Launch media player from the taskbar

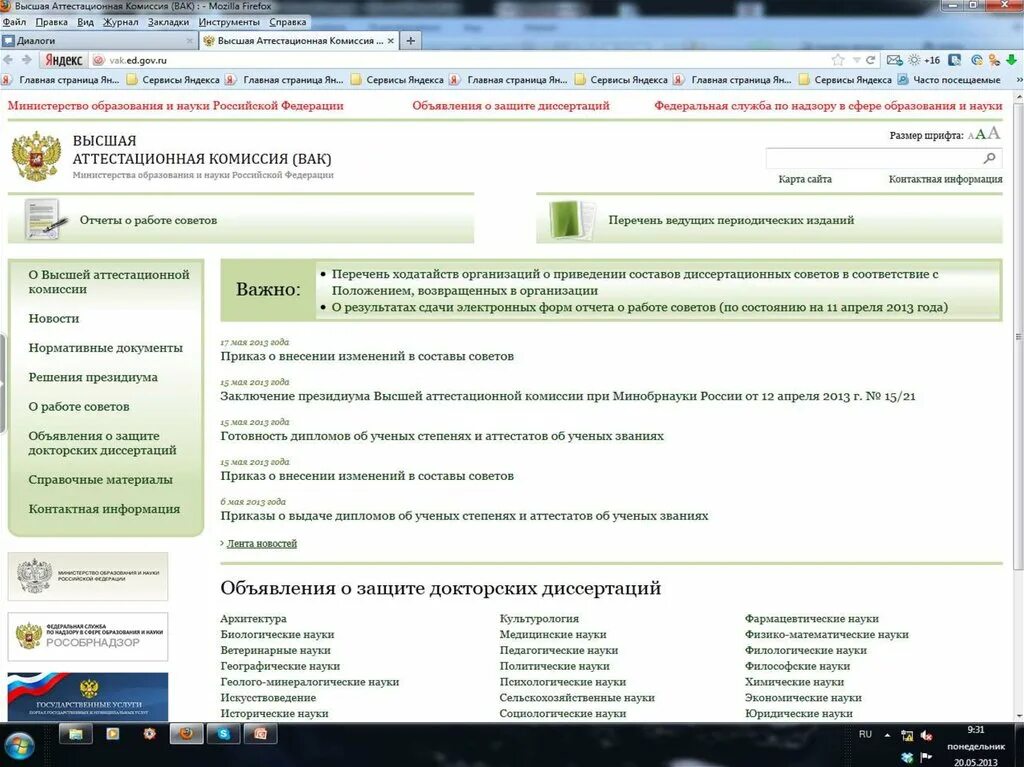pyautogui.click(x=113, y=734)
